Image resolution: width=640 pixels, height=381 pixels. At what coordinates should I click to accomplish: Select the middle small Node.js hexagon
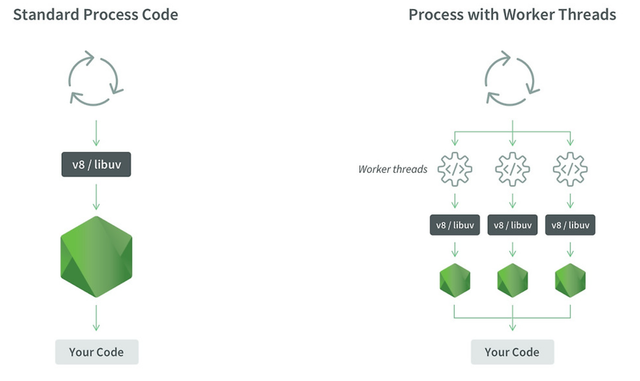point(512,280)
